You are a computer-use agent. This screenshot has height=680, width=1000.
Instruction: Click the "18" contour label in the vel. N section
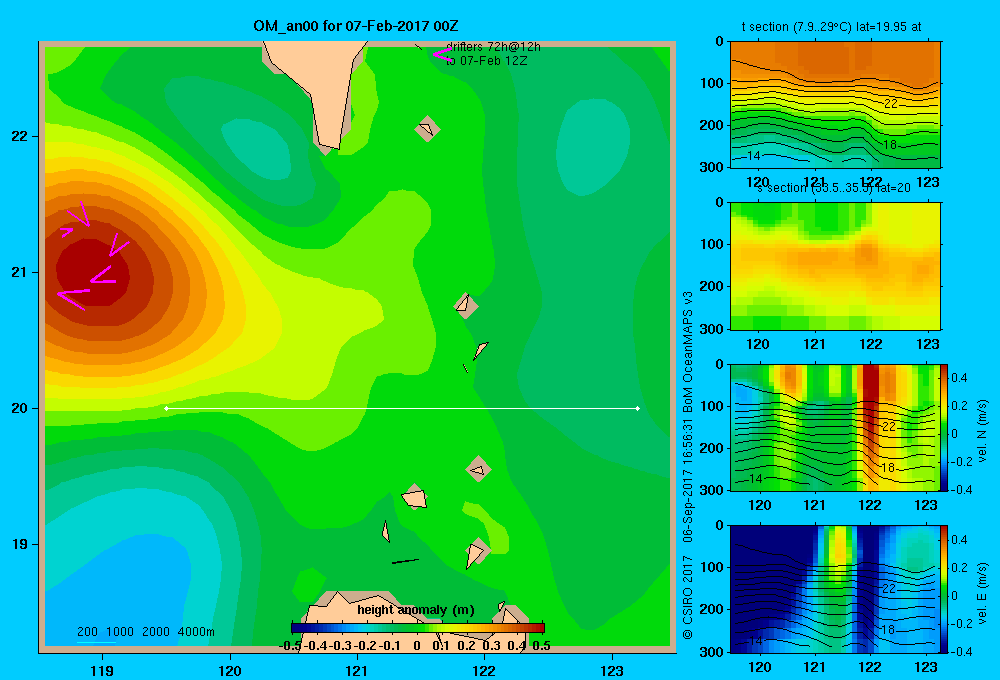pyautogui.click(x=888, y=468)
